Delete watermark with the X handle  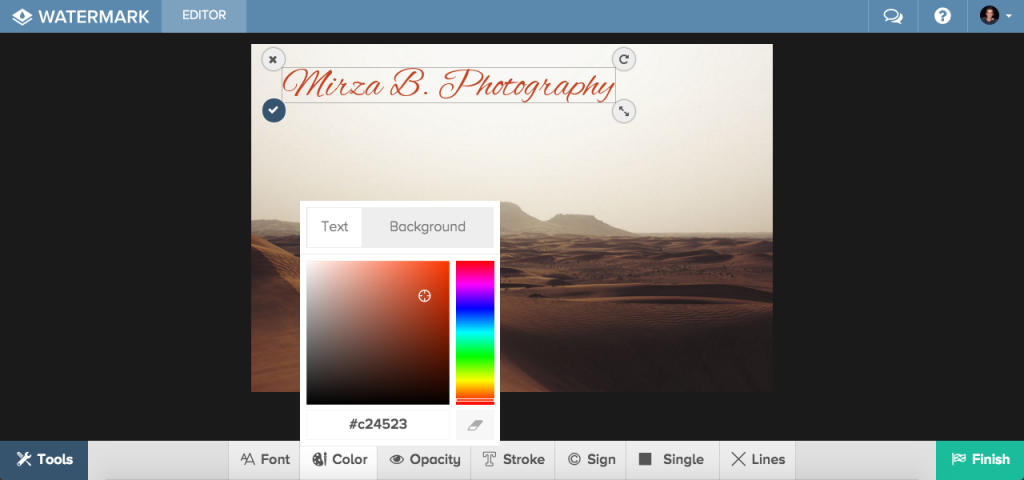pos(273,59)
